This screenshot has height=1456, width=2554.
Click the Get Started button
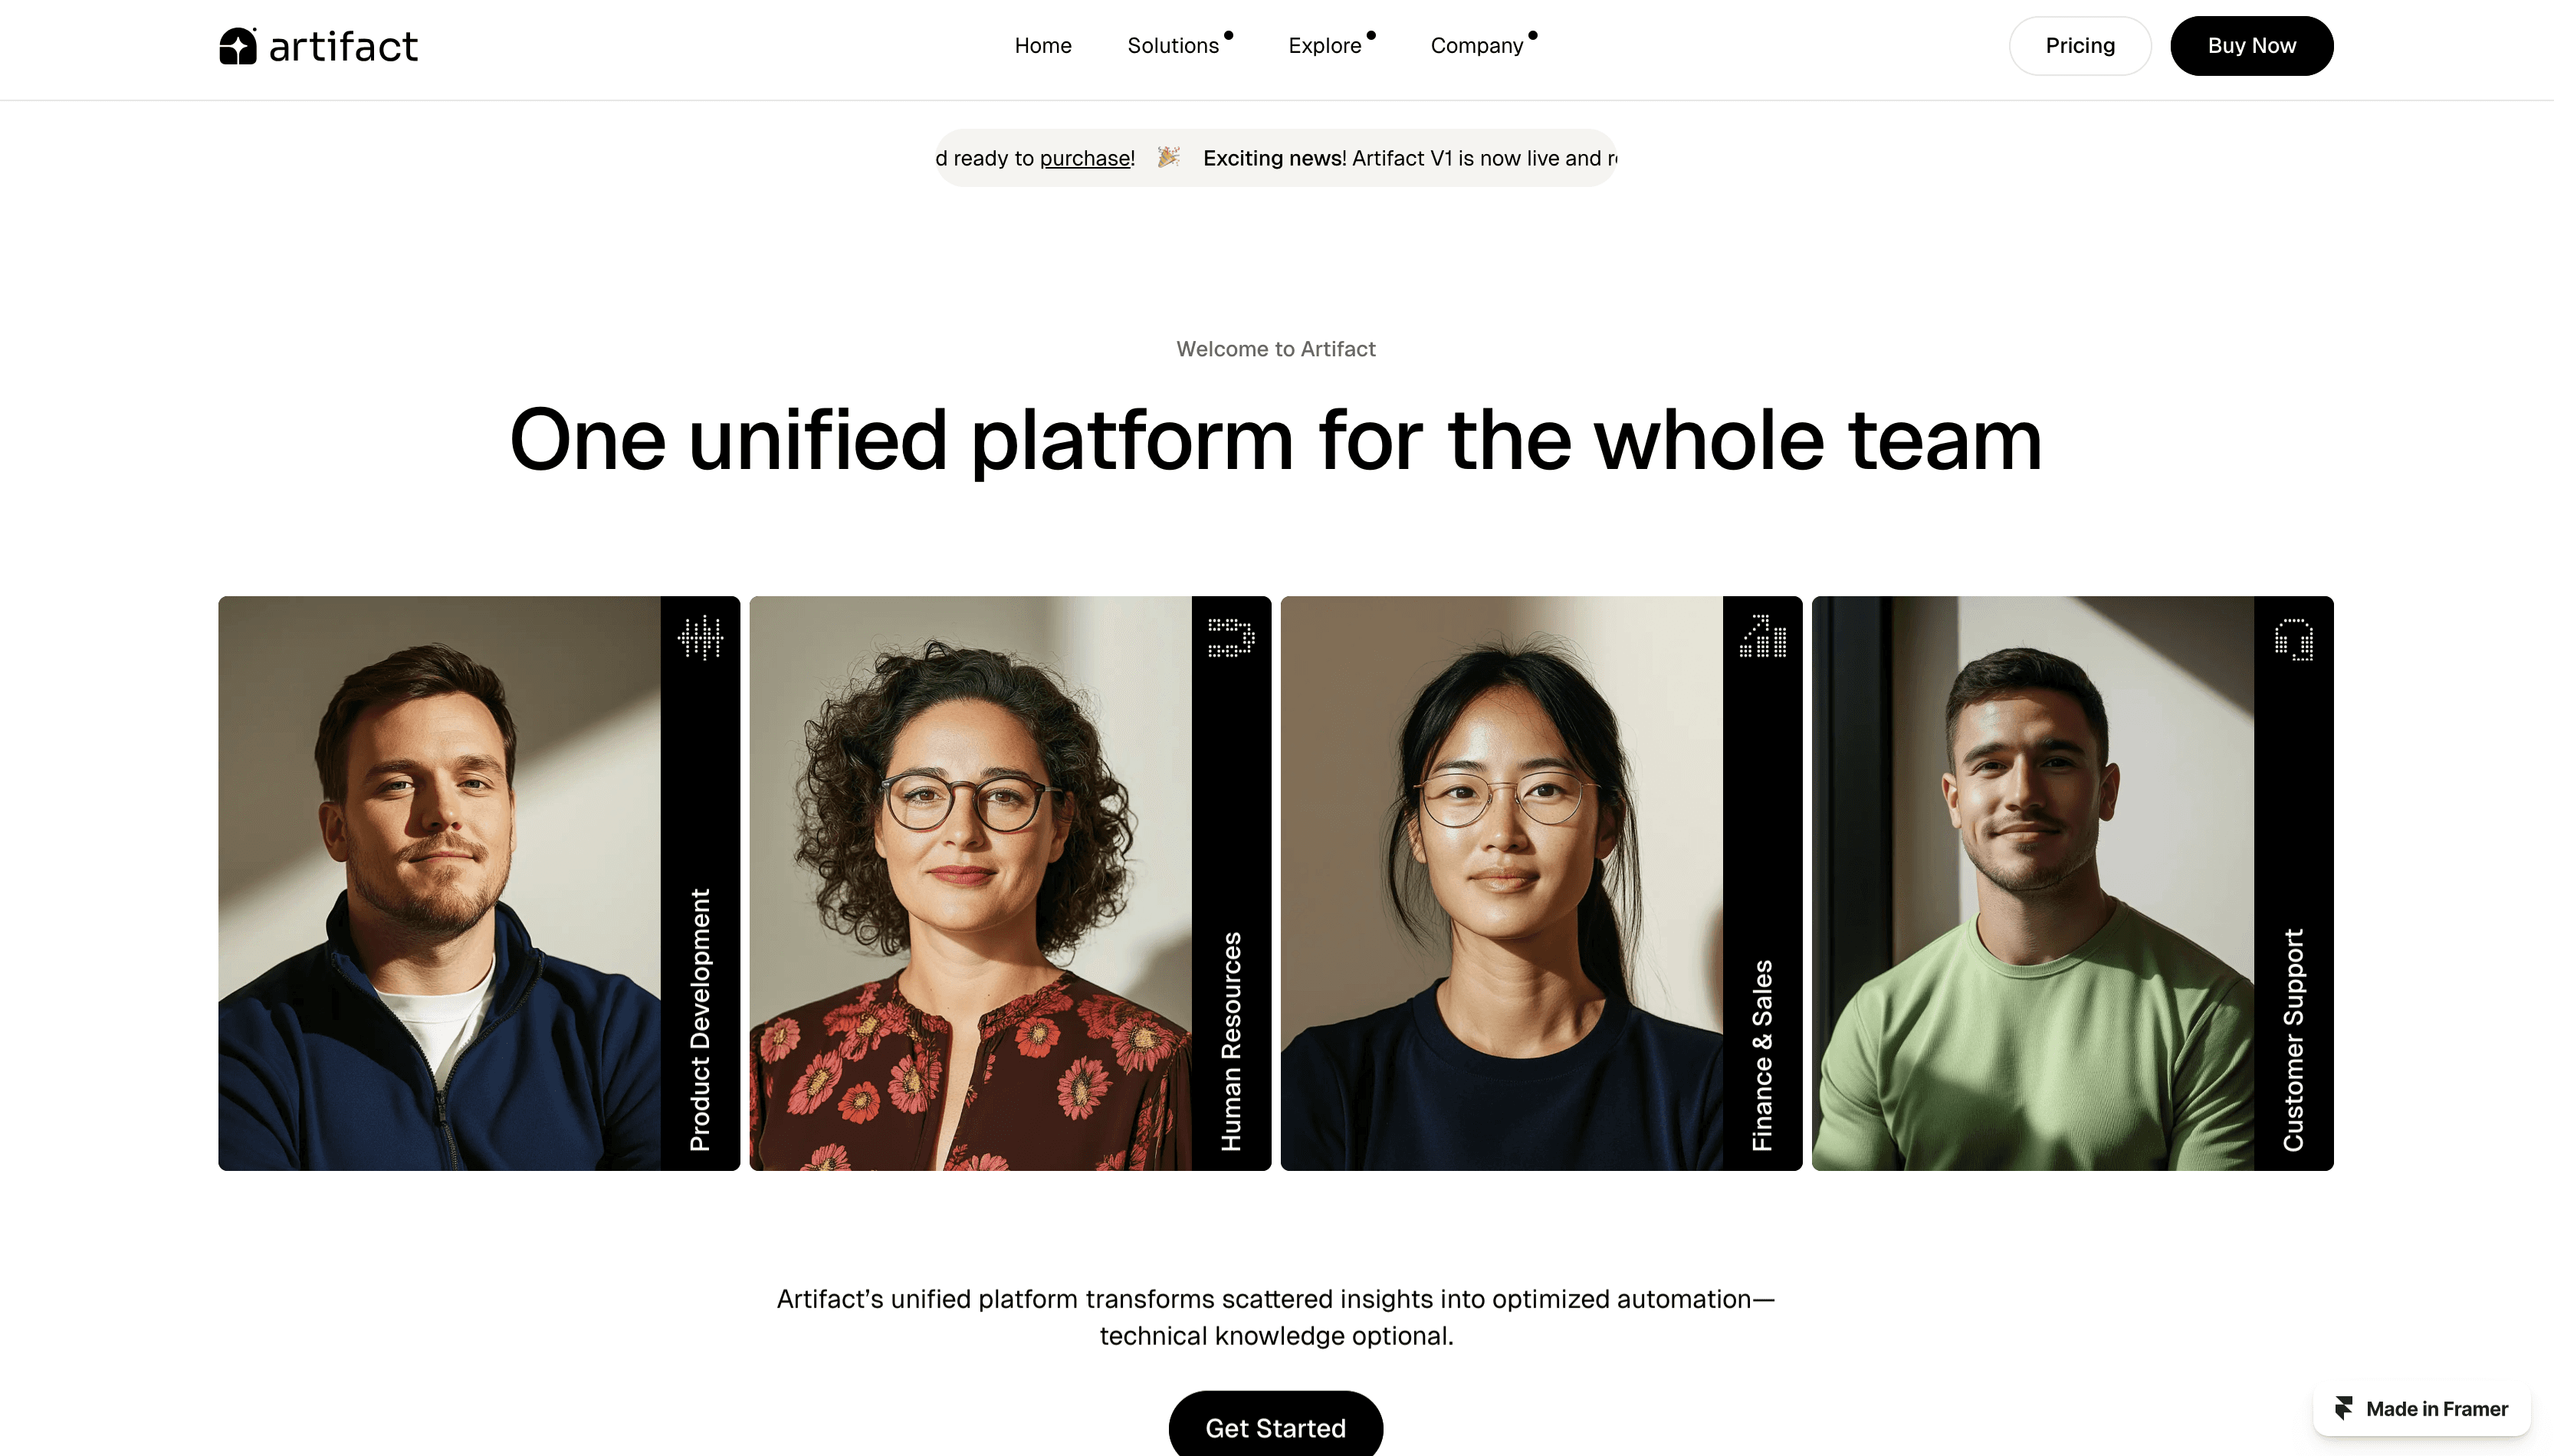pyautogui.click(x=1275, y=1425)
